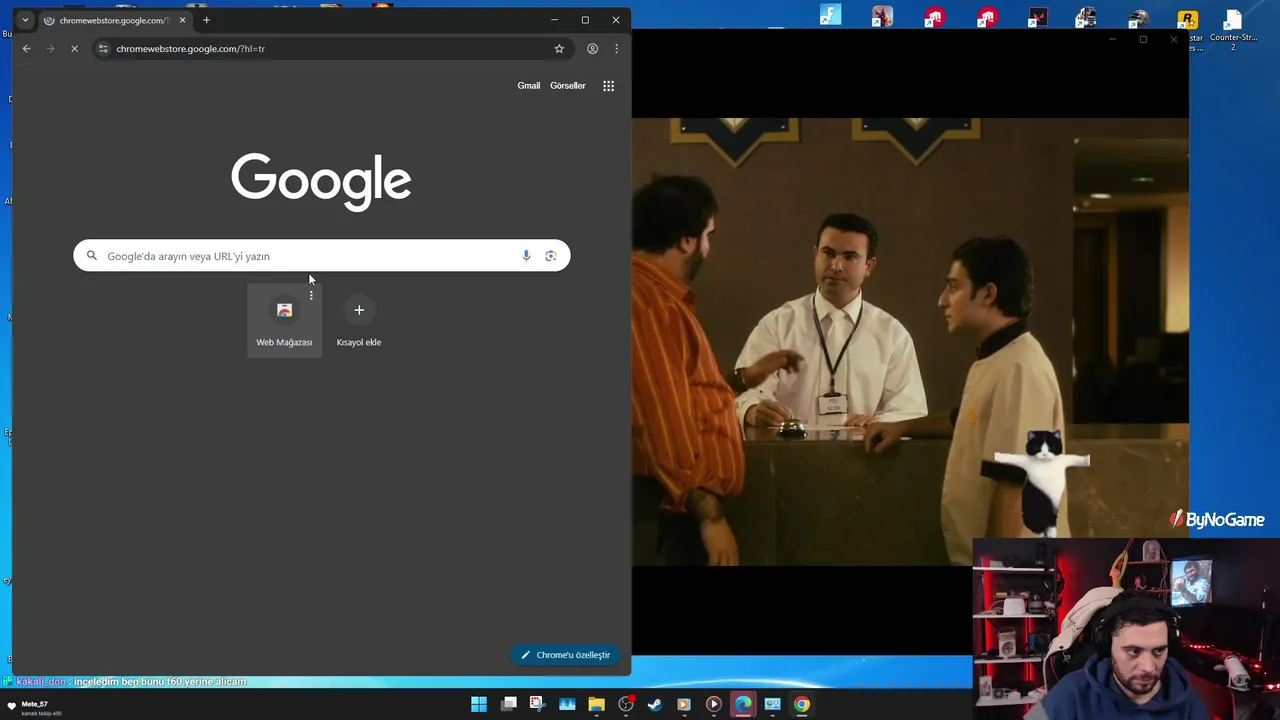
Task: Click the Google search box
Action: [321, 256]
